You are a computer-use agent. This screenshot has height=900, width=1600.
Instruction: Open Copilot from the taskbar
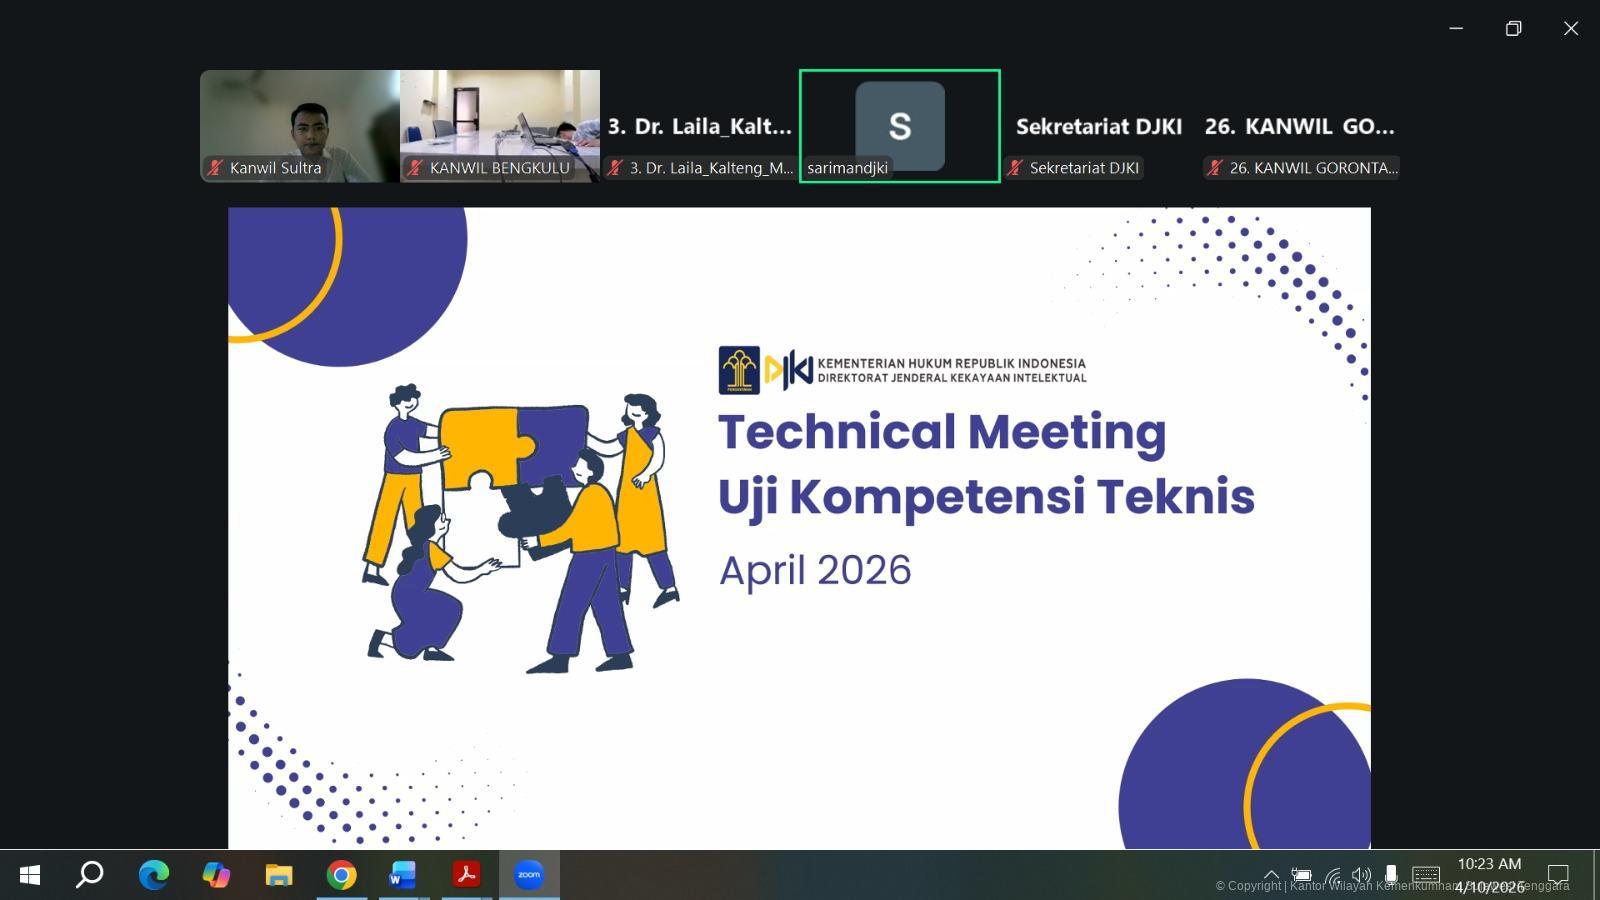coord(216,875)
